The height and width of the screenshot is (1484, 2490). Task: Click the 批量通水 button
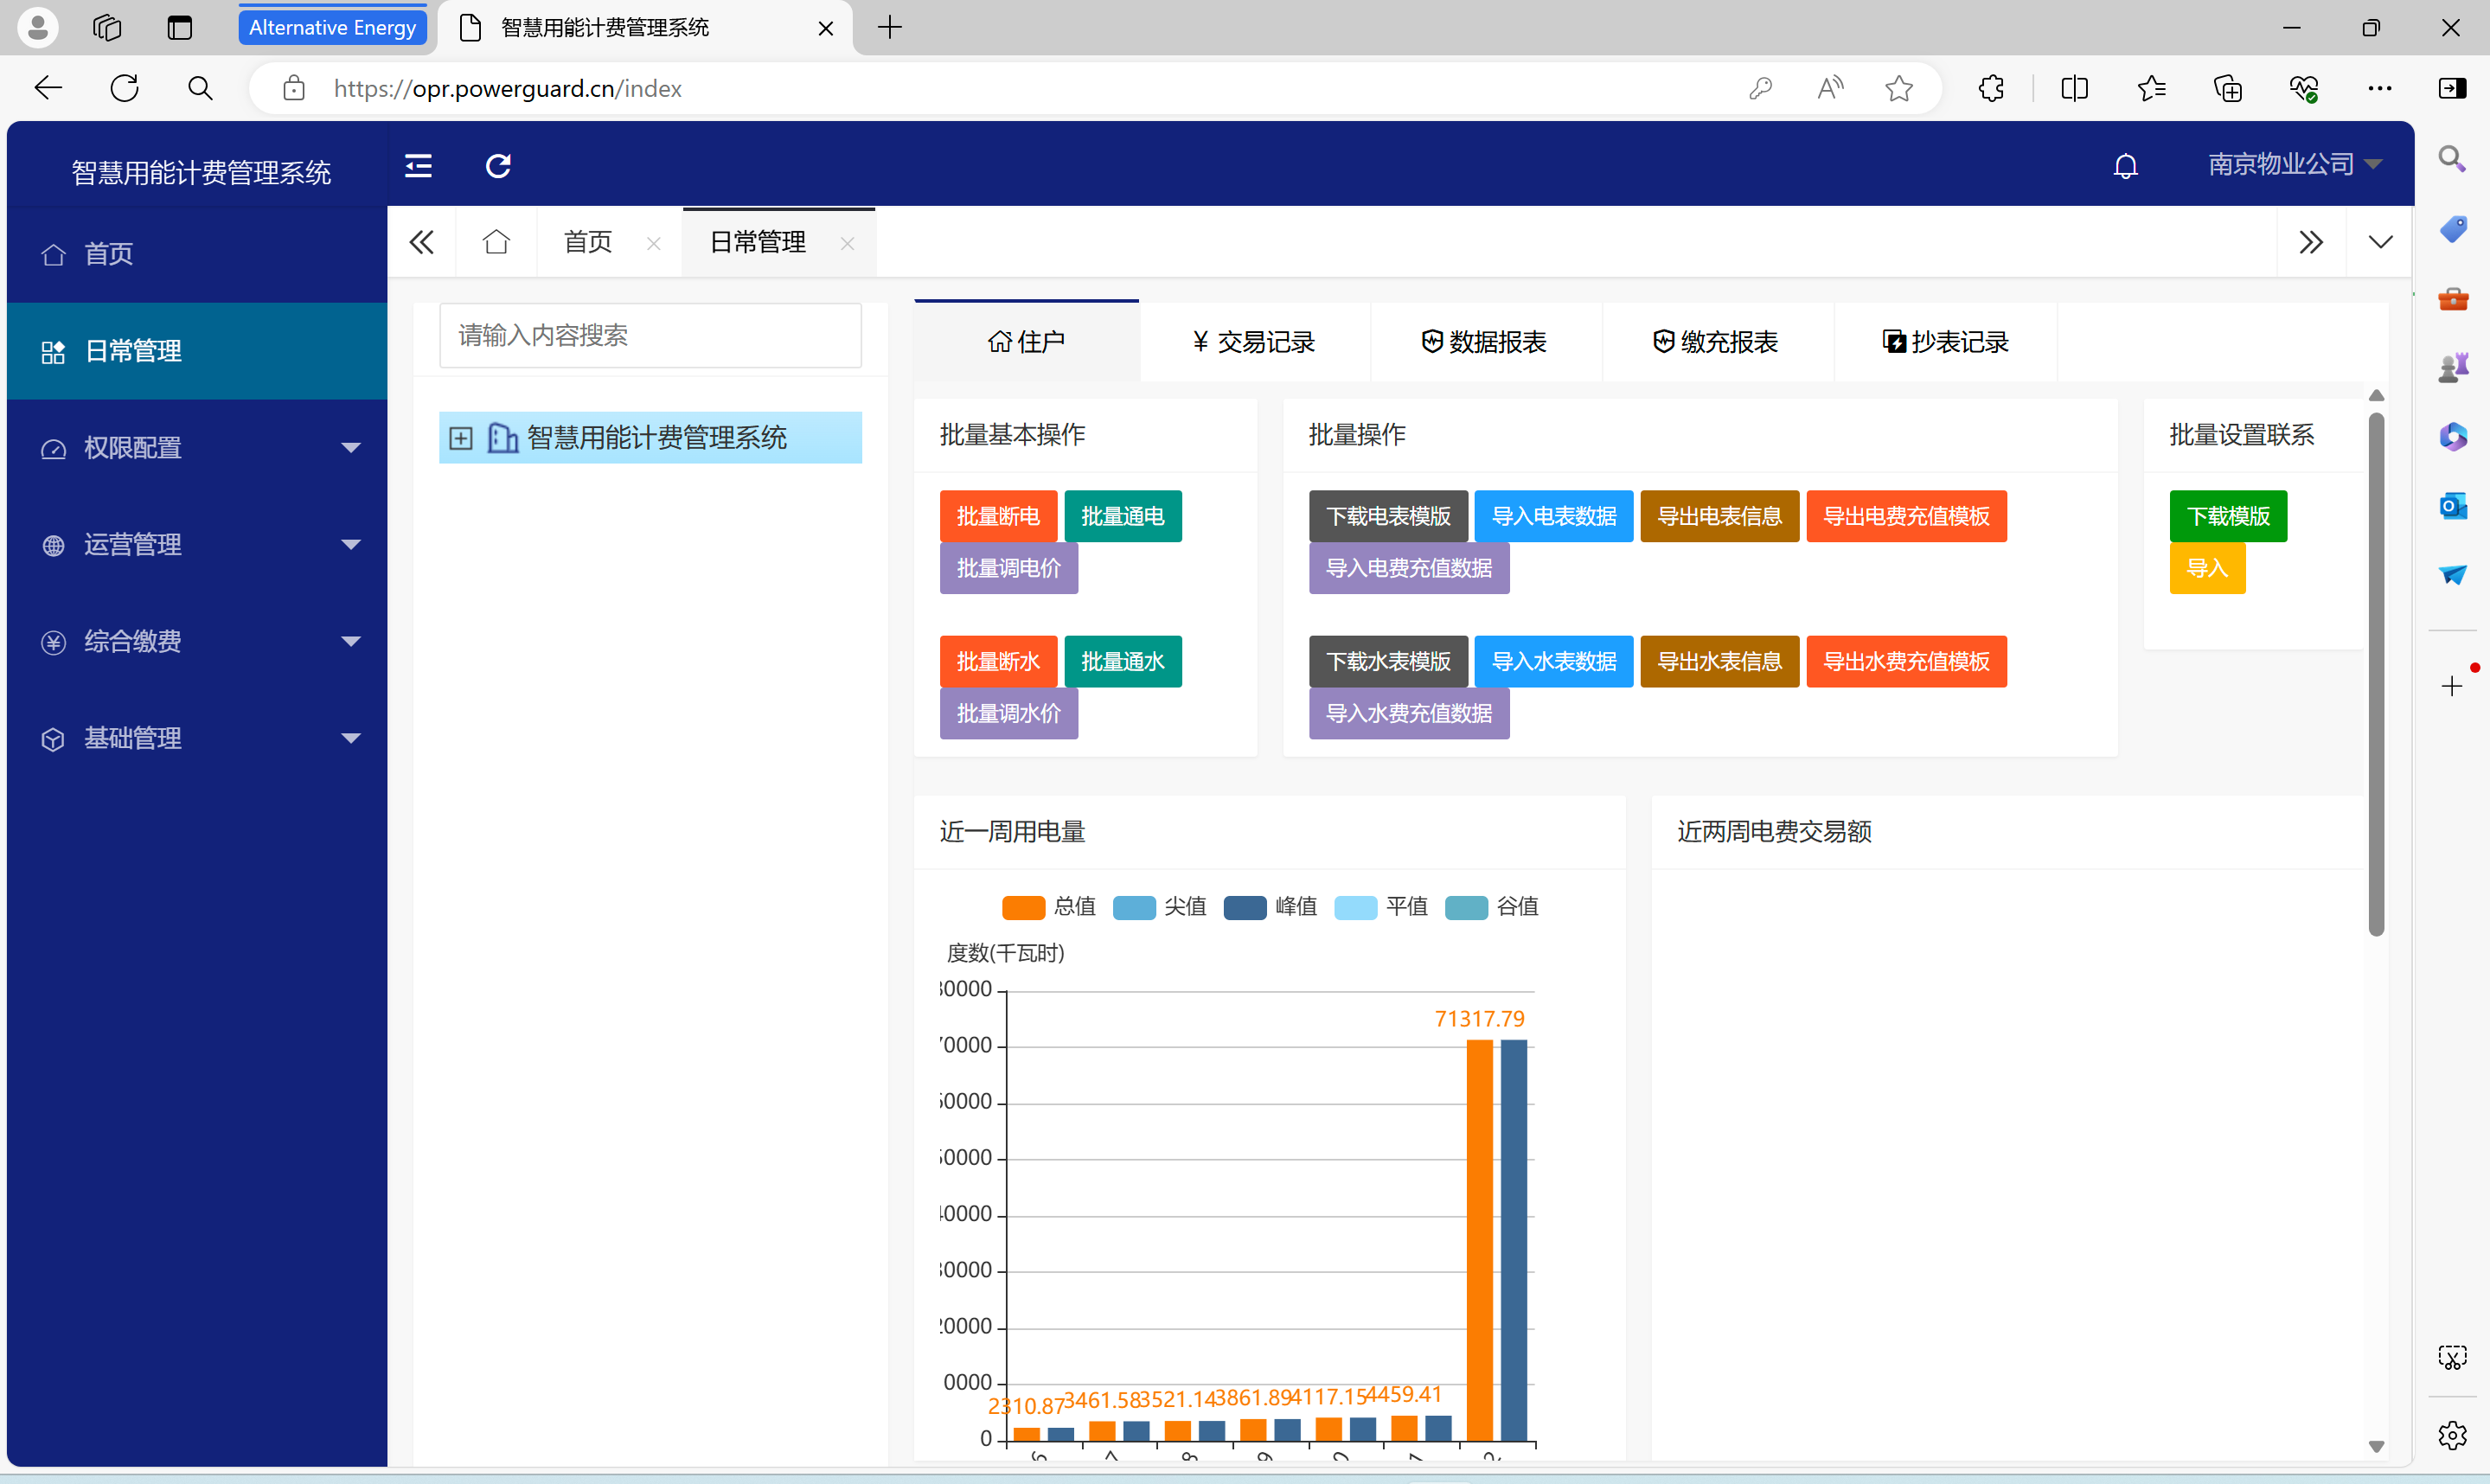(1123, 662)
